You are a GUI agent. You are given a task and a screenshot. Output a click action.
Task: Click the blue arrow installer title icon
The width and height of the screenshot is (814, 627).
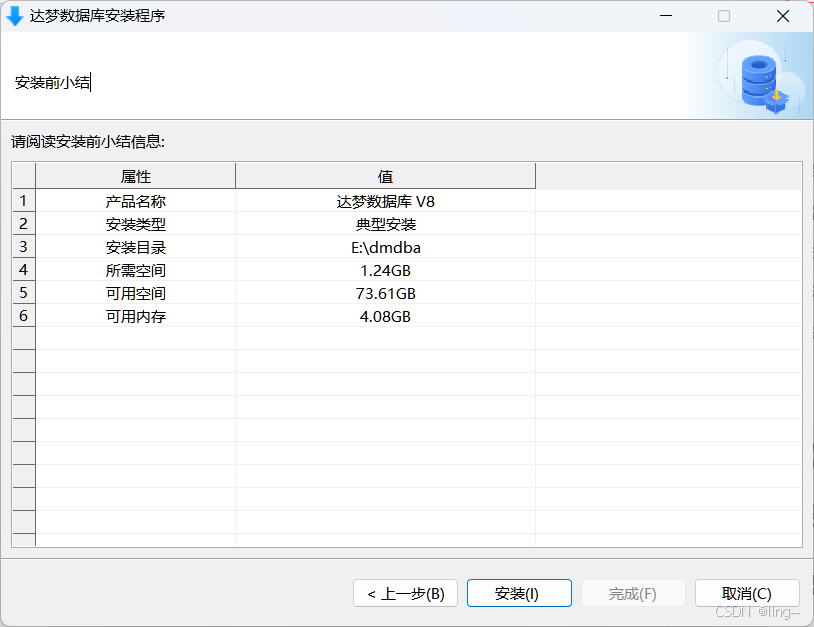pos(15,16)
